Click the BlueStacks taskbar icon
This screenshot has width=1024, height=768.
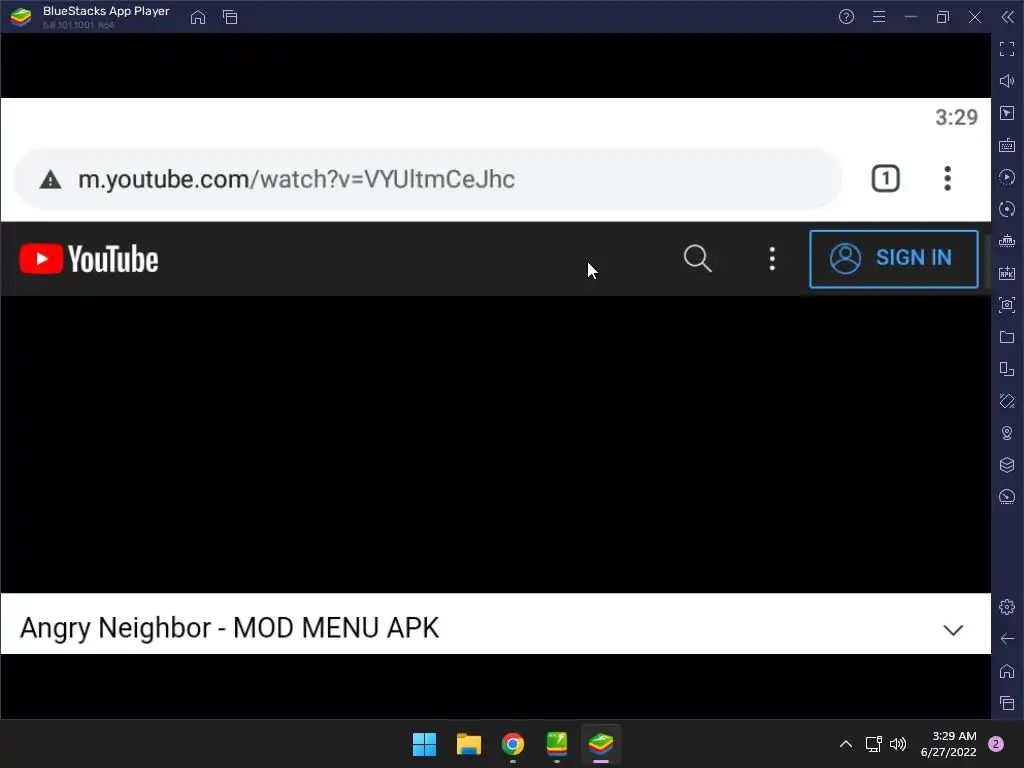tap(601, 744)
